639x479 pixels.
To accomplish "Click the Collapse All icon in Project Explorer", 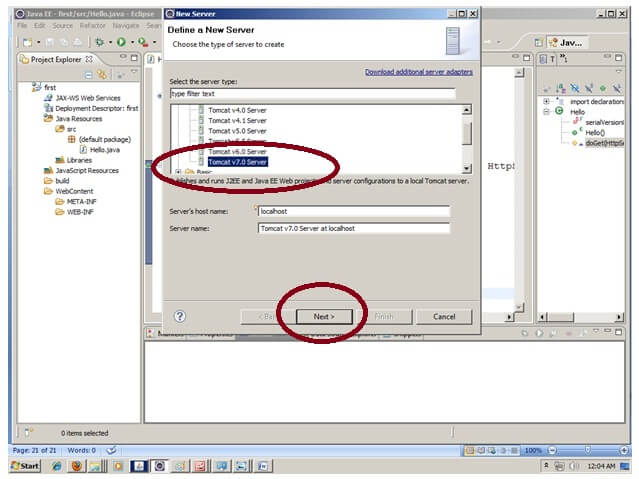I will point(88,75).
